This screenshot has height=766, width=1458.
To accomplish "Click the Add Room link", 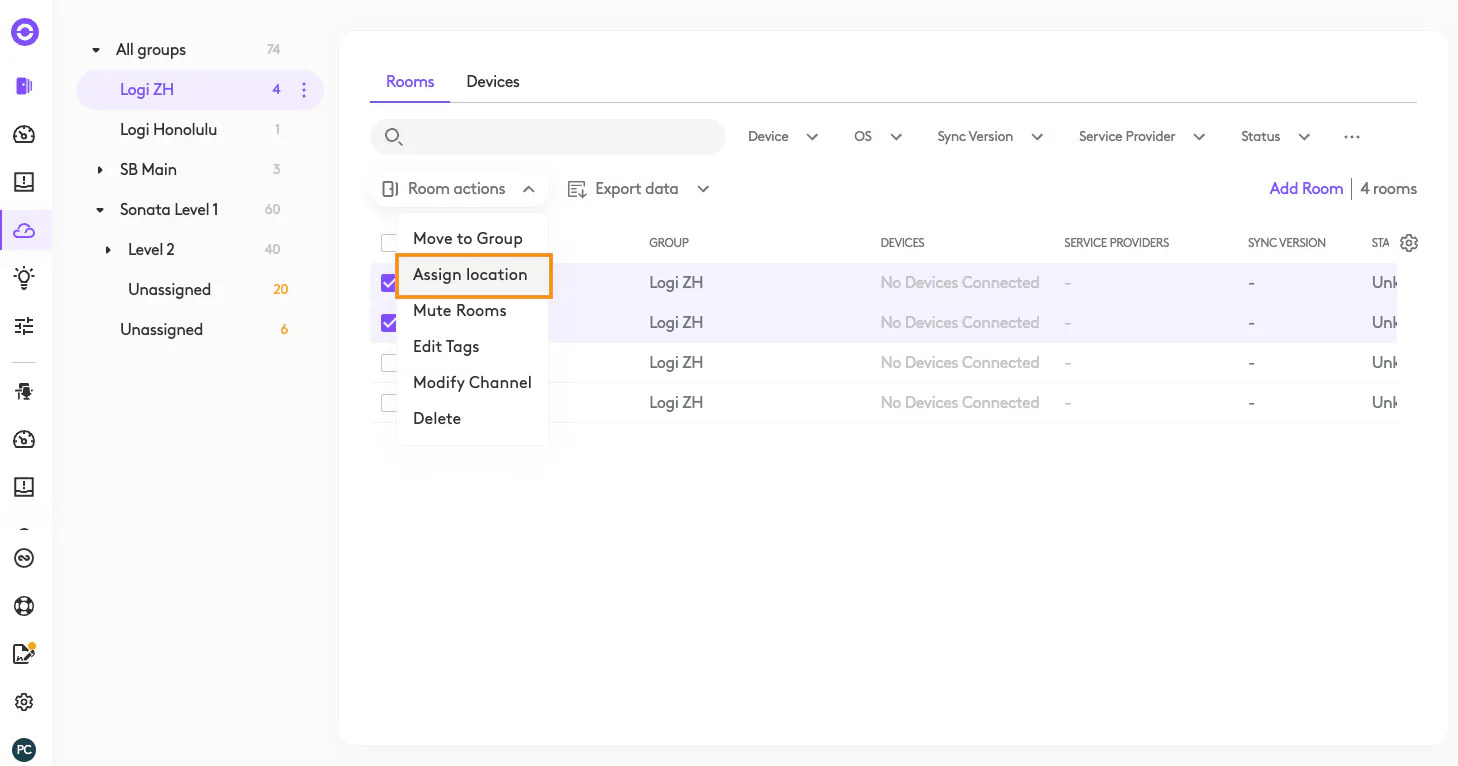I will click(x=1306, y=189).
